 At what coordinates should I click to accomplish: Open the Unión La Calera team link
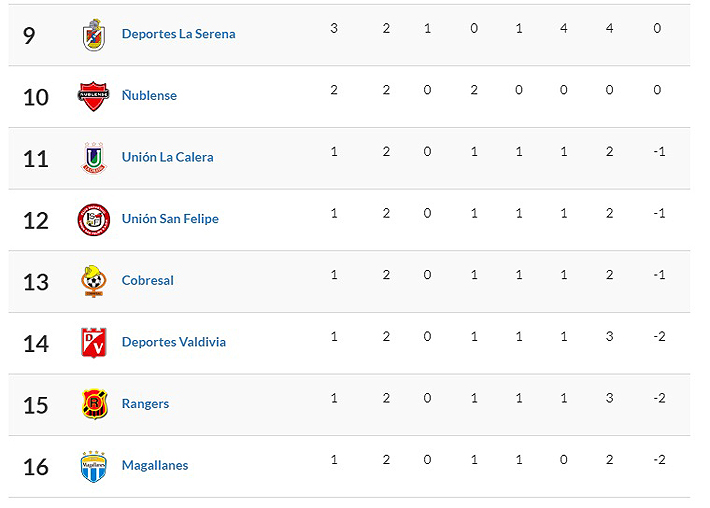tap(167, 157)
